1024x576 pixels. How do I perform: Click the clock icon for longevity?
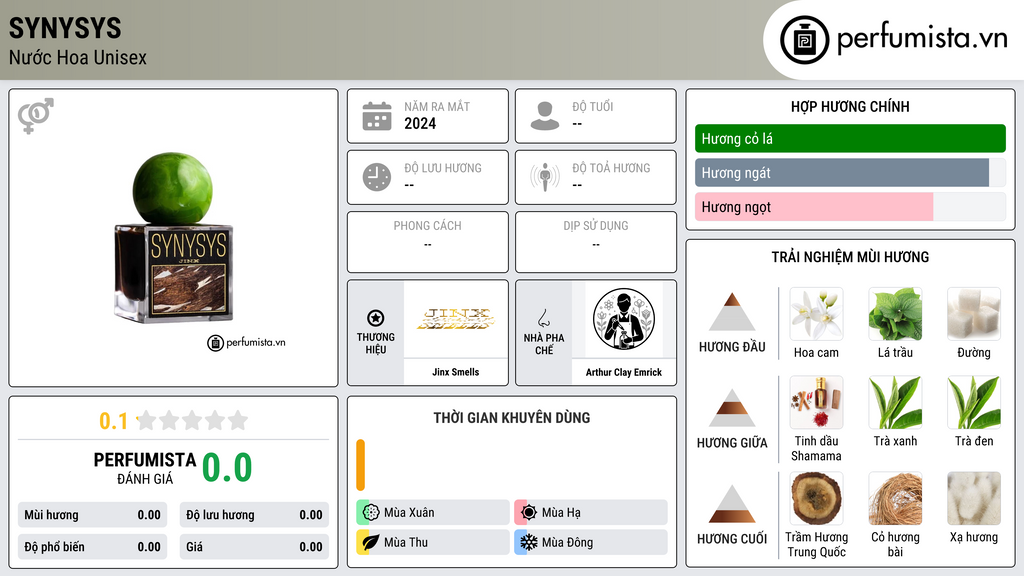(377, 177)
